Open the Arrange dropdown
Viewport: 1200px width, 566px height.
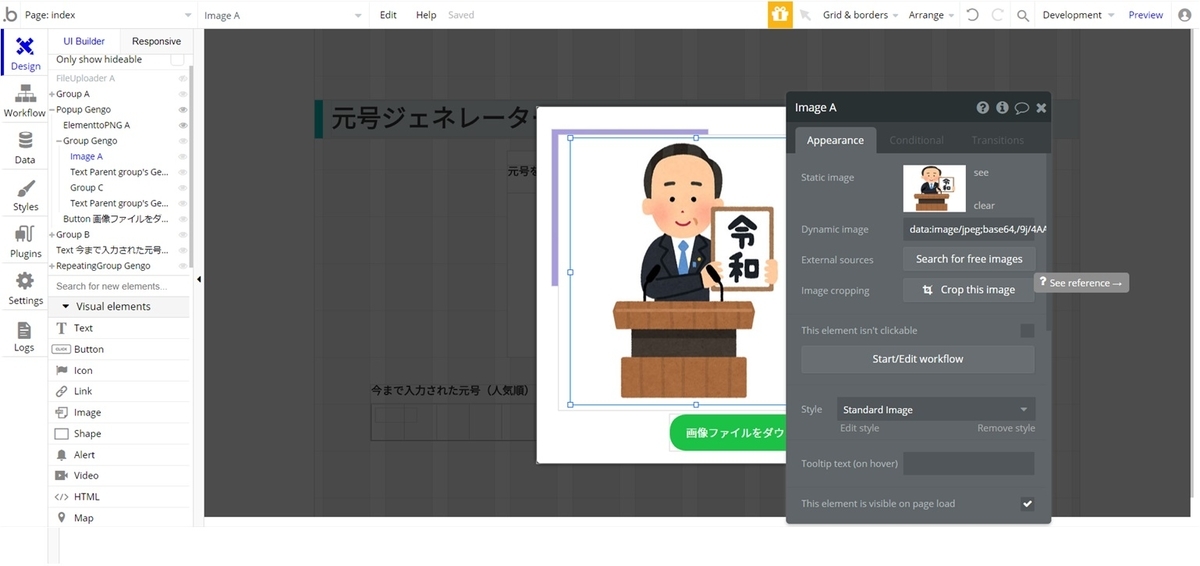(x=931, y=15)
